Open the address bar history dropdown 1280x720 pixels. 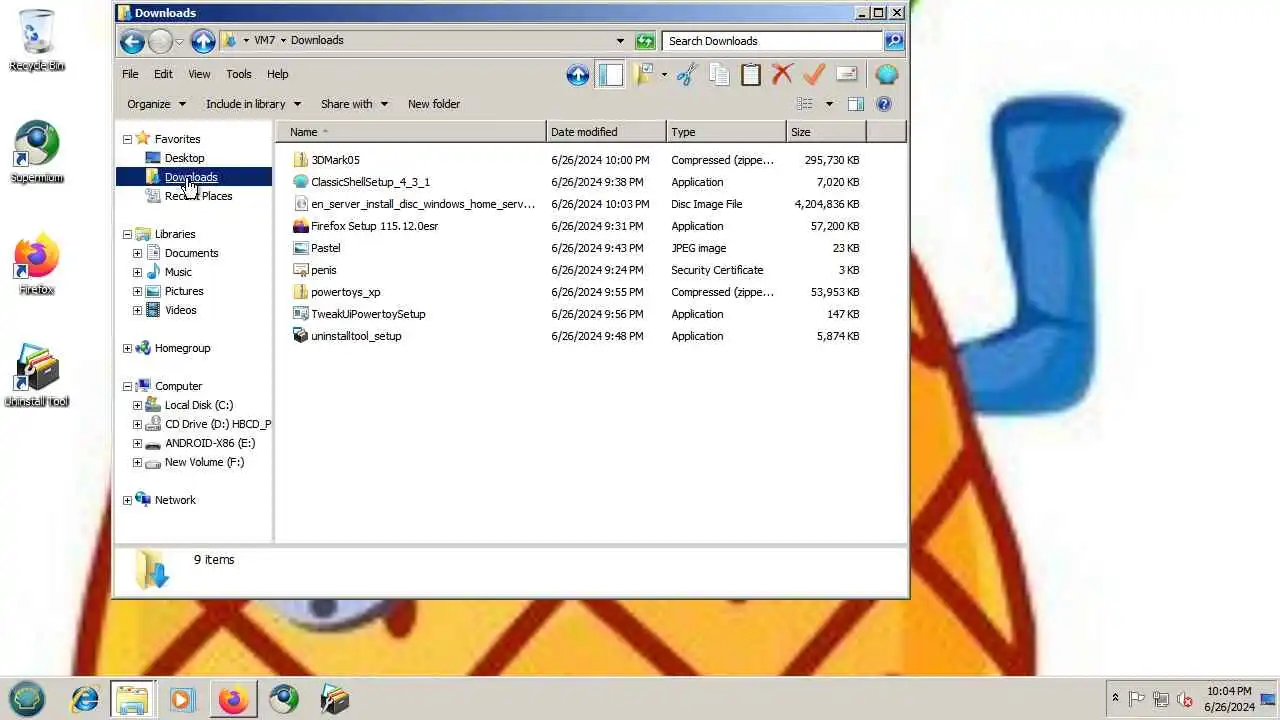[x=620, y=41]
